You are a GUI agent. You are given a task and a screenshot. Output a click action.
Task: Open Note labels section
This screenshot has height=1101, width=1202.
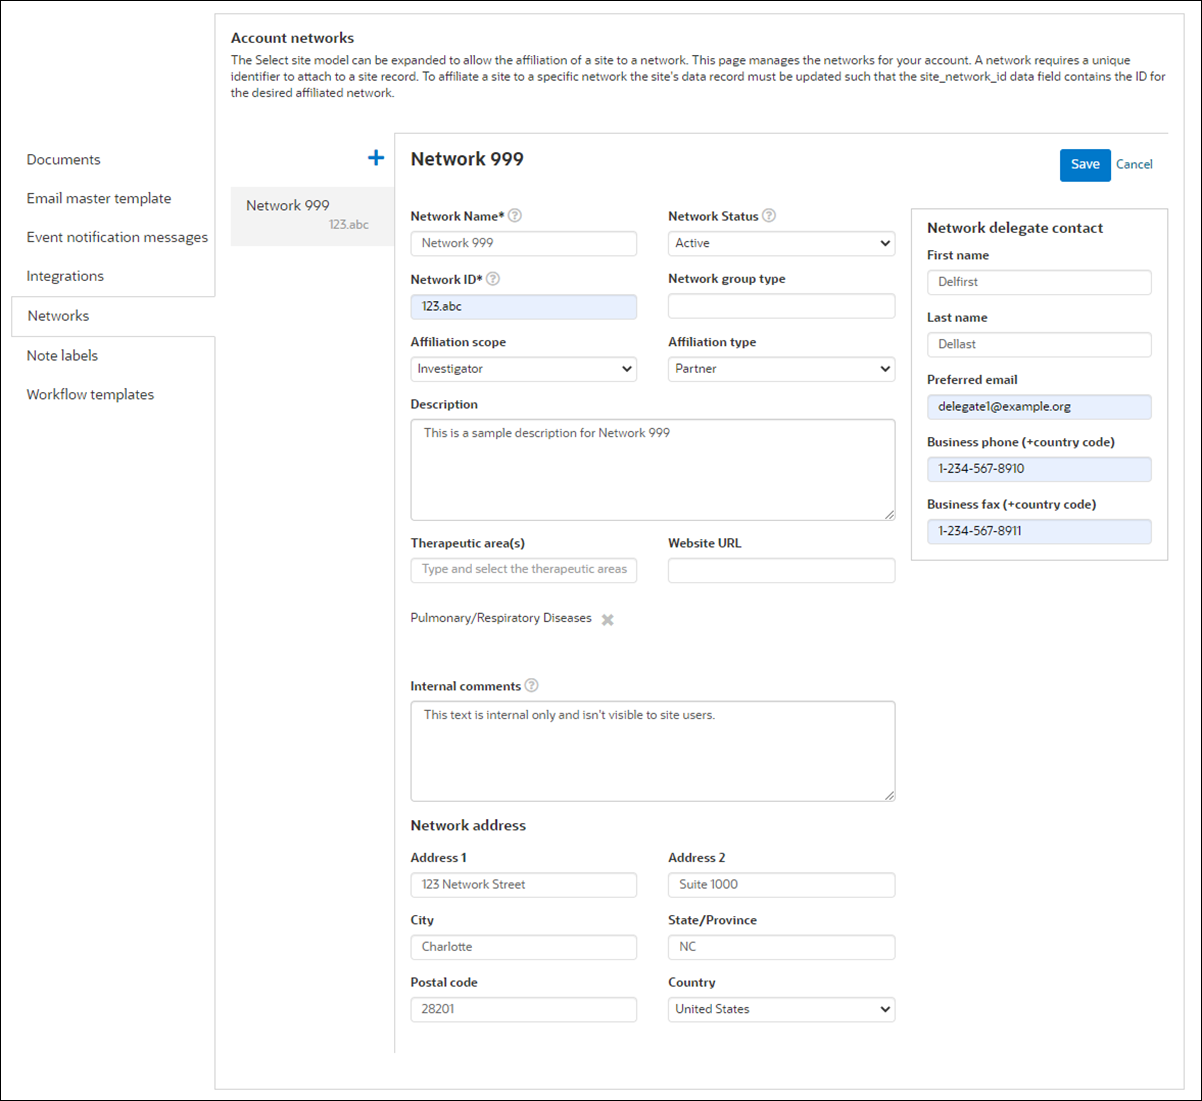(62, 356)
